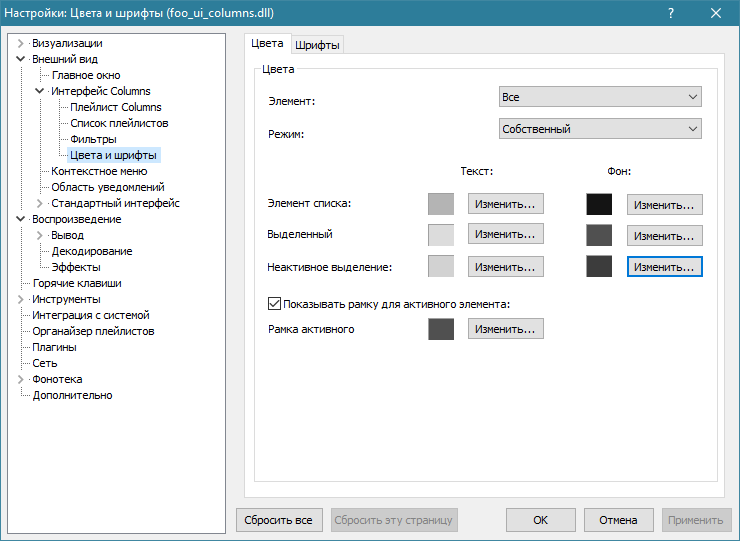Image resolution: width=740 pixels, height=541 pixels.
Task: Click the 'Отмена' button
Action: [618, 520]
